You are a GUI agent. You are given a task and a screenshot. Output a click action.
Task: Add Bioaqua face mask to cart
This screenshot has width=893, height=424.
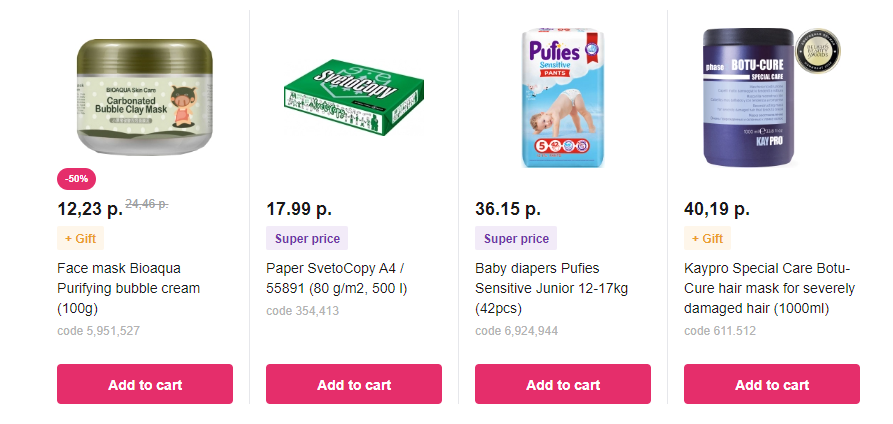tap(145, 384)
